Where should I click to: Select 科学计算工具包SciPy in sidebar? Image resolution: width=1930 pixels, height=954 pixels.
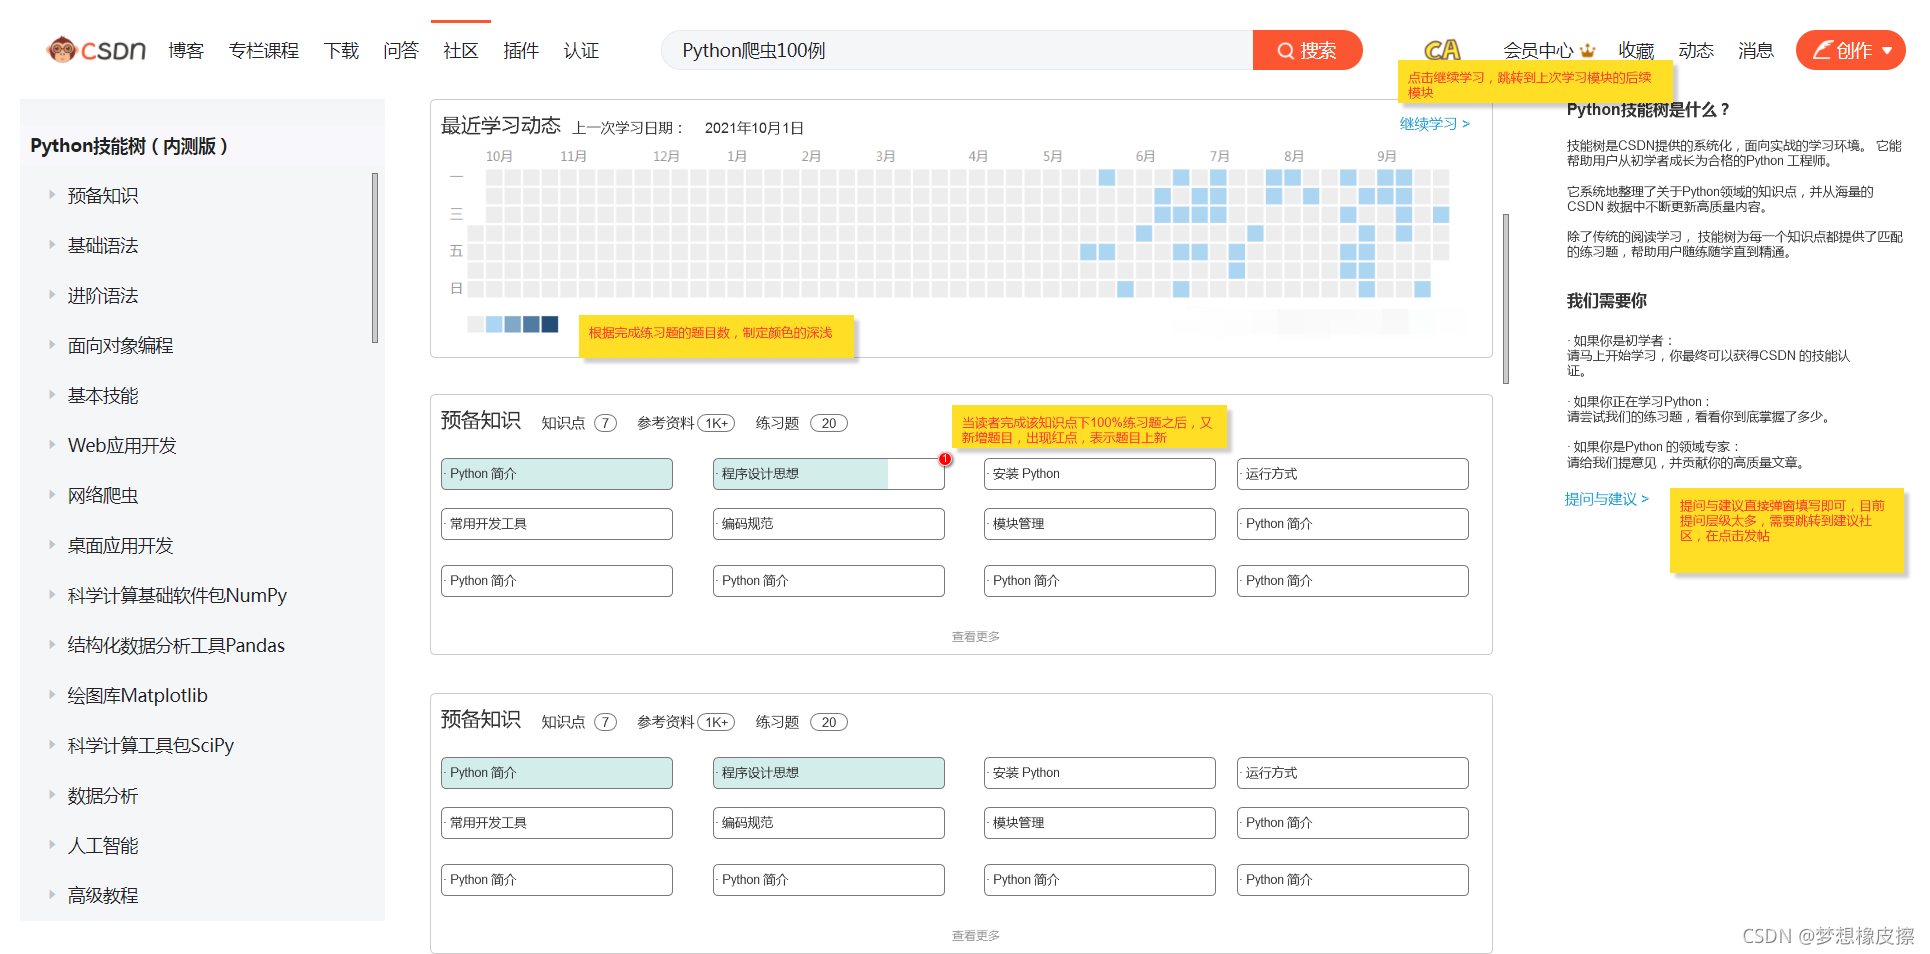[x=151, y=746]
